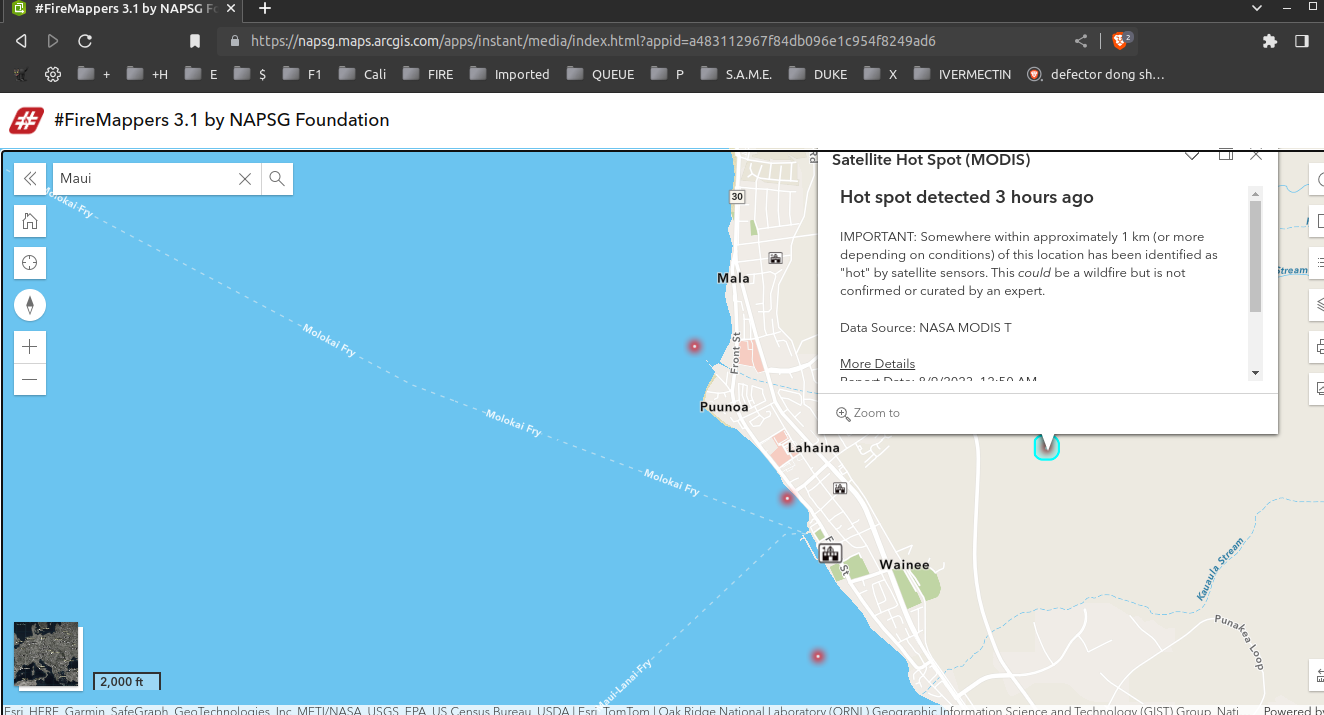
Task: Open the P bookmarks folder
Action: tap(667, 74)
